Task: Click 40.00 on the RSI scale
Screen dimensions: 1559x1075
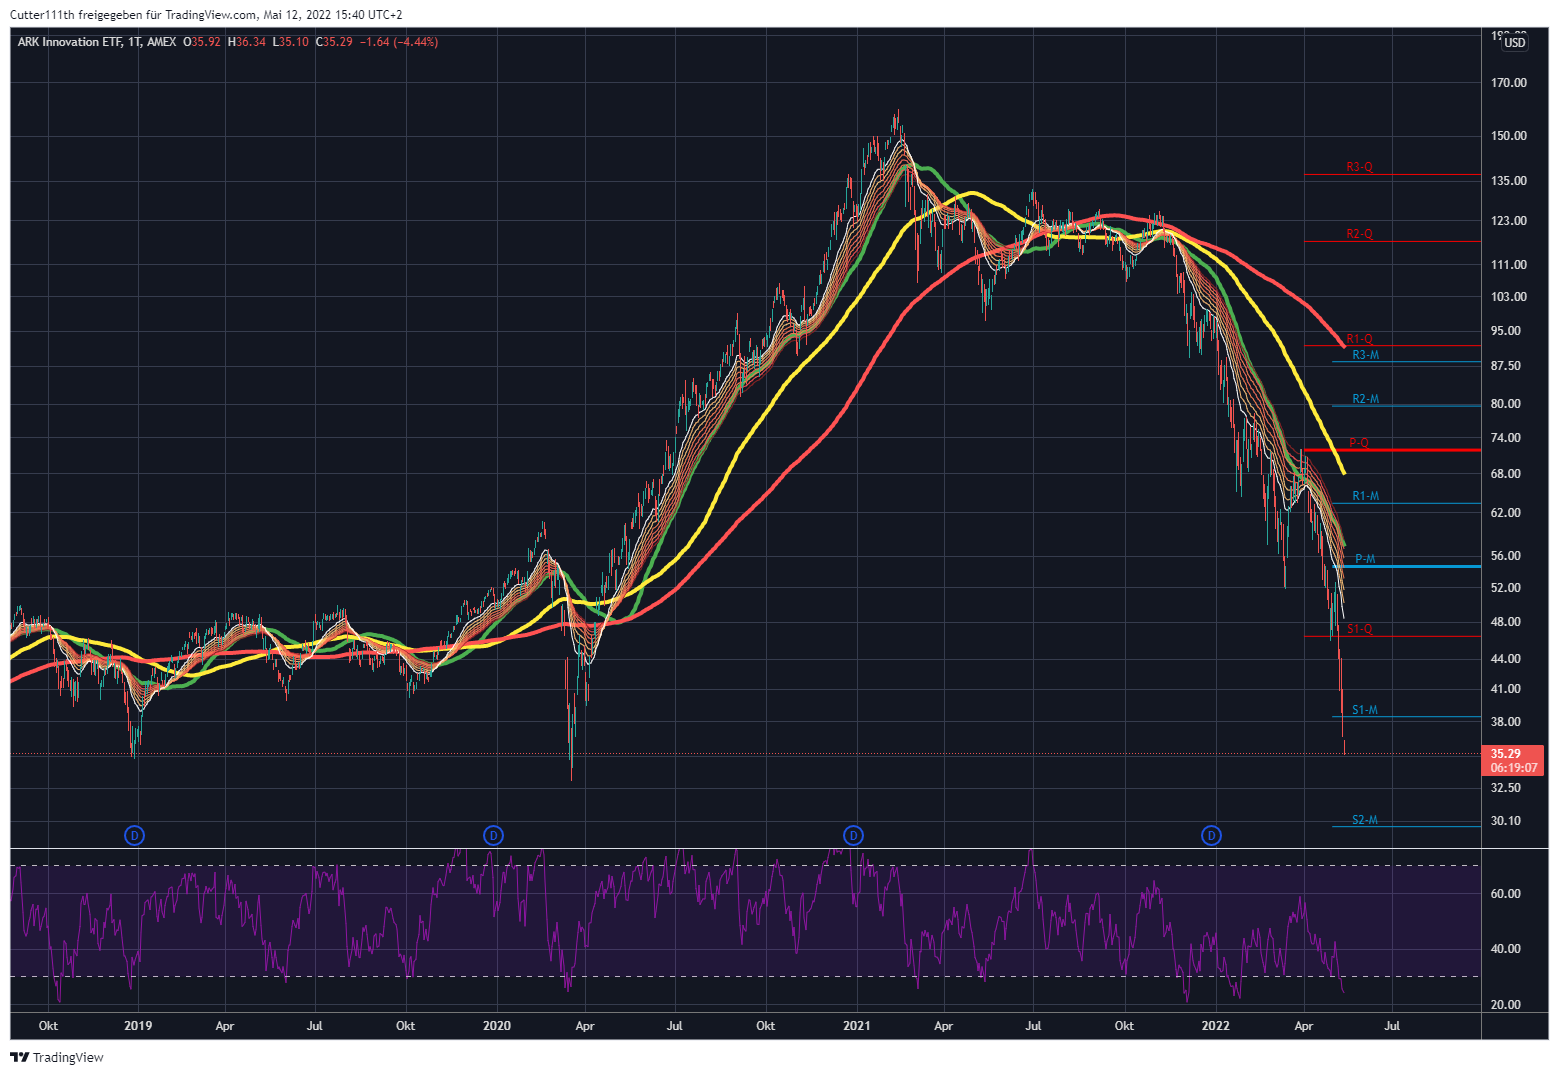Action: coord(1506,949)
